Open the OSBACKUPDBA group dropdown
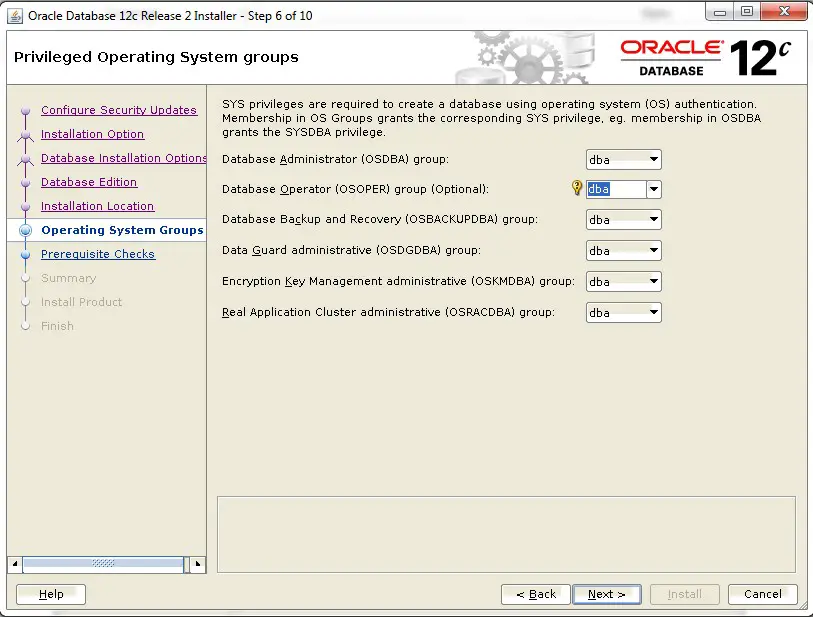The image size is (813, 617). click(x=624, y=220)
